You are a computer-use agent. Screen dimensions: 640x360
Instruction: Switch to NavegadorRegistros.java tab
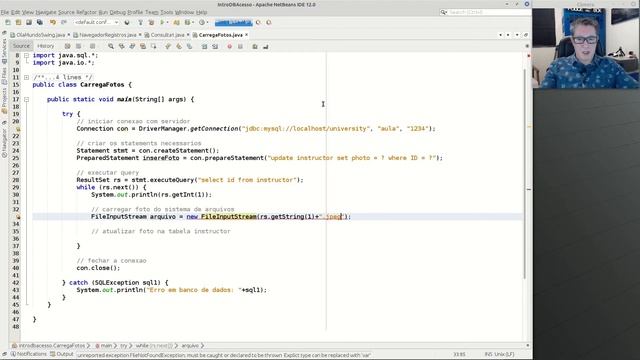(108, 35)
